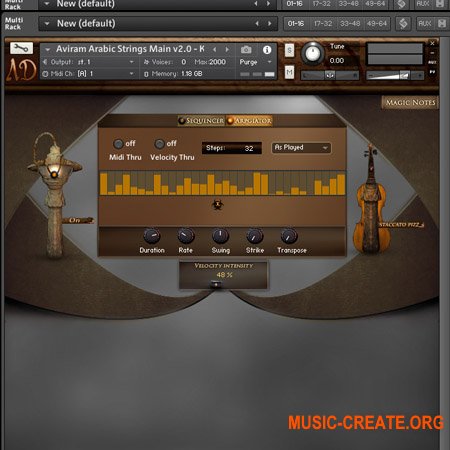Open the Midi Ch [A] 1 dropdown
This screenshot has height=450, width=450.
point(89,74)
